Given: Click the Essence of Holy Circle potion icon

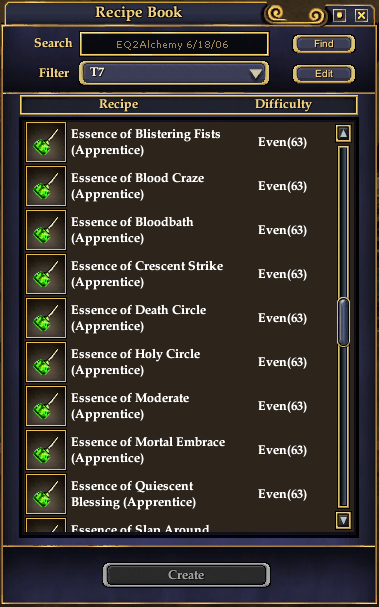Looking at the screenshot, I should pos(46,362).
